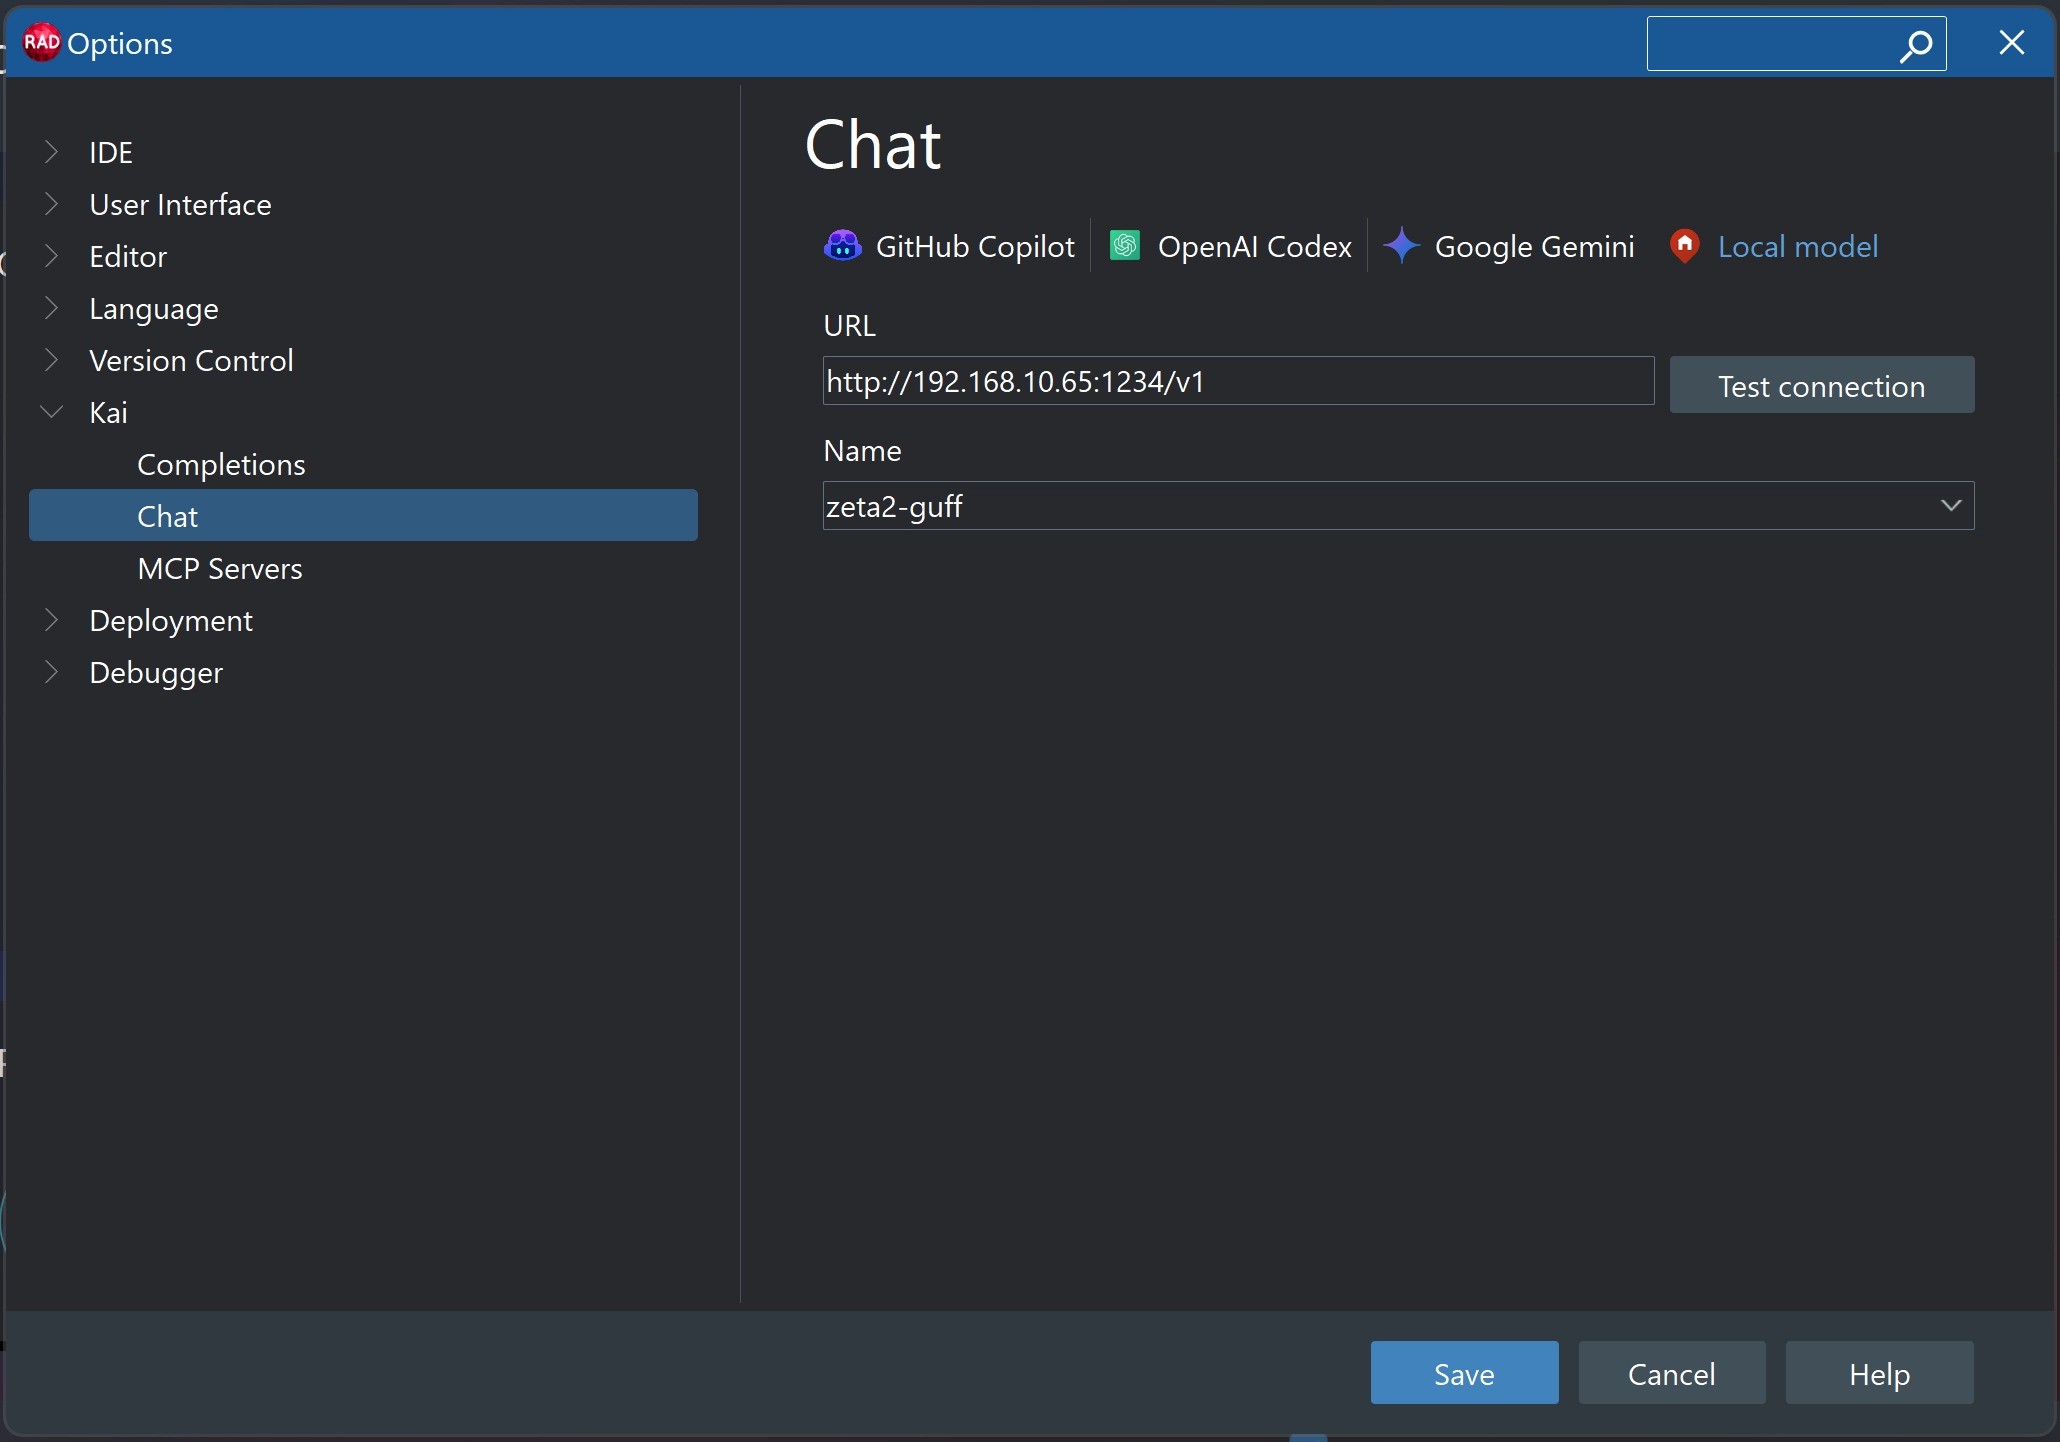Screen dimensions: 2060x1442
Task: Click the Save button
Action: (1464, 1373)
